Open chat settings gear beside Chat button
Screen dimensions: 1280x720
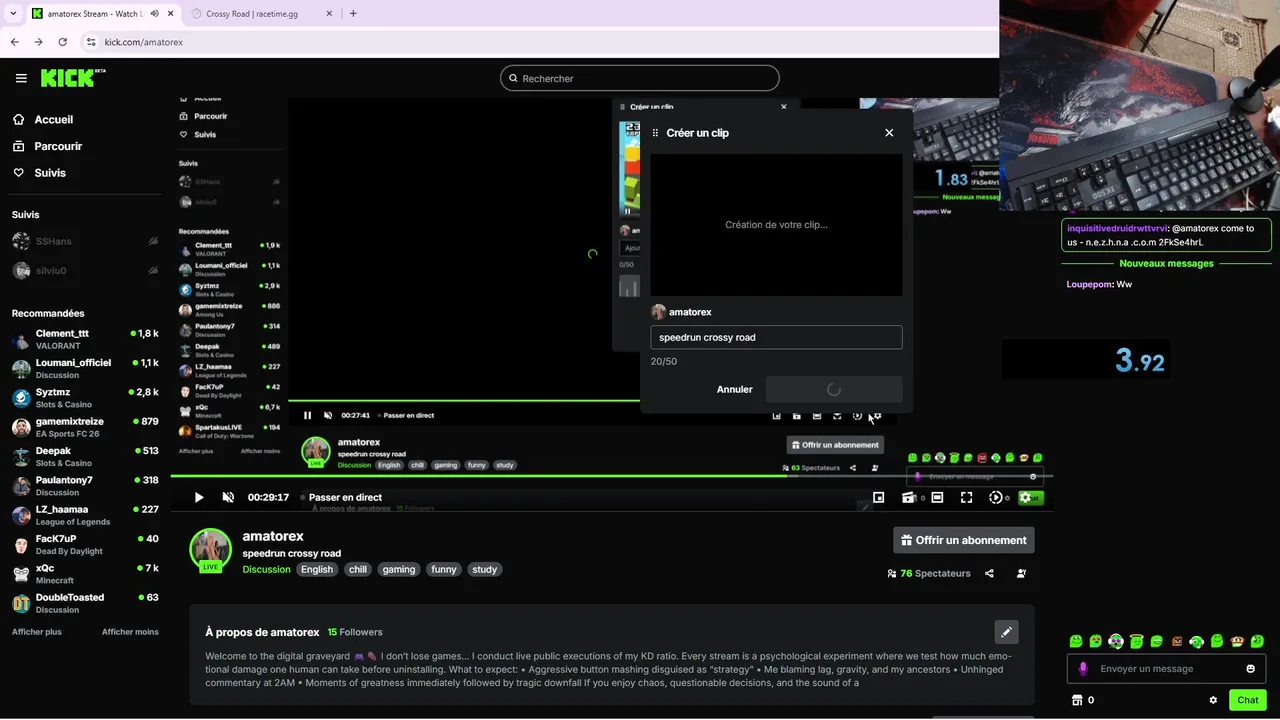[1213, 700]
